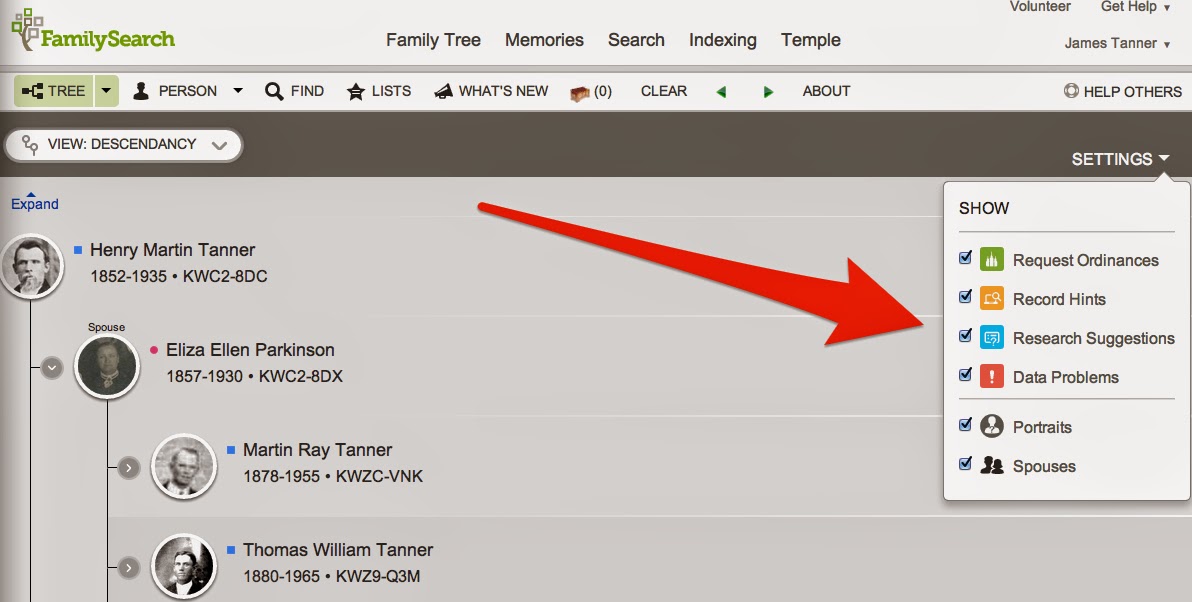Click the history box icon showing (0)

click(580, 93)
